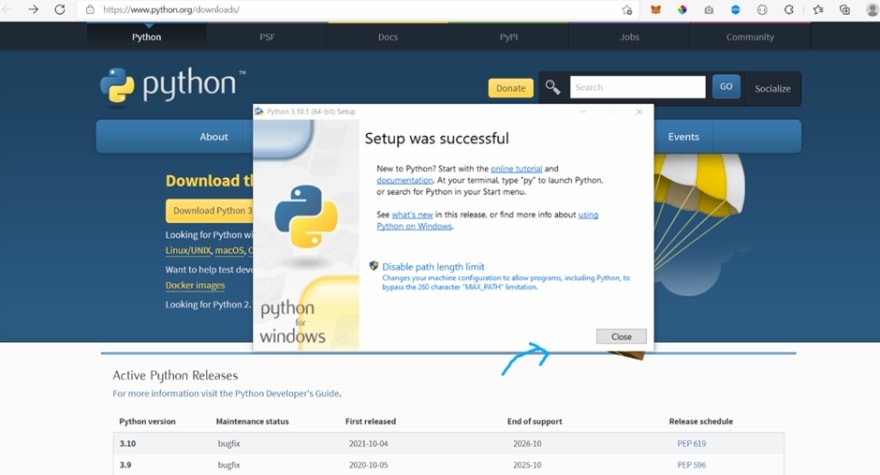880x475 pixels.
Task: Click the site Search input field
Action: point(638,87)
